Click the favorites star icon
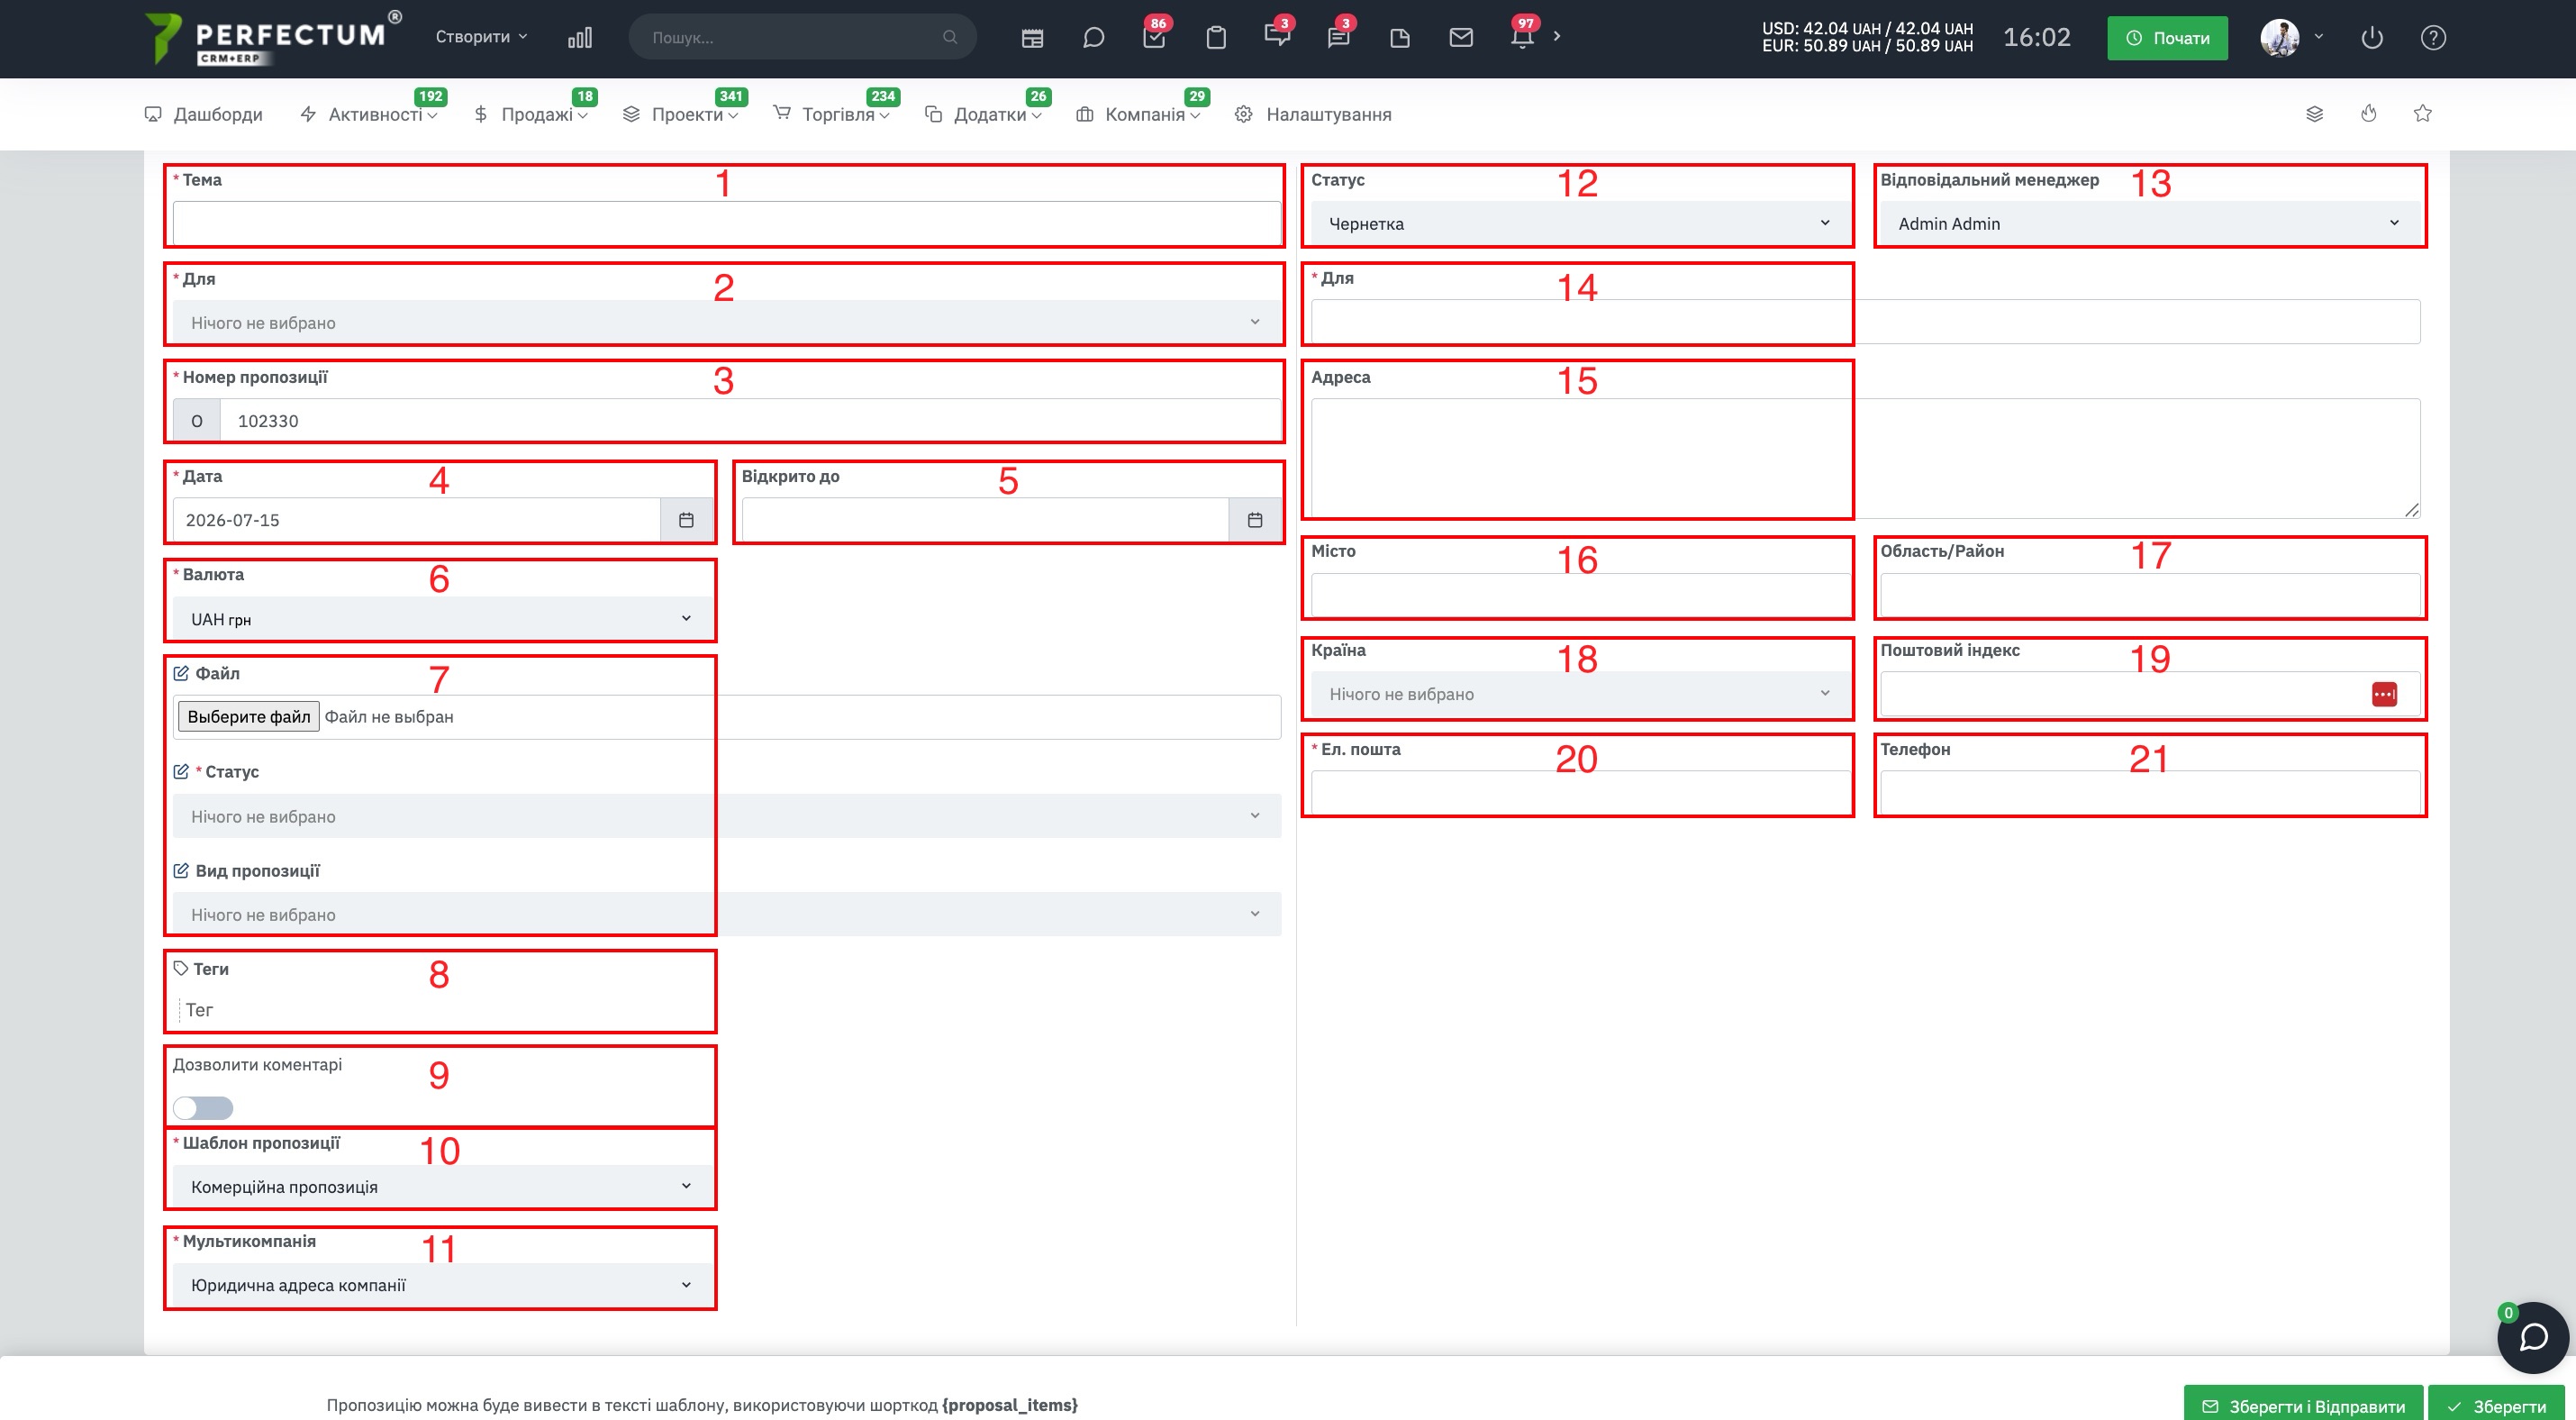Viewport: 2576px width, 1420px height. 2422,113
